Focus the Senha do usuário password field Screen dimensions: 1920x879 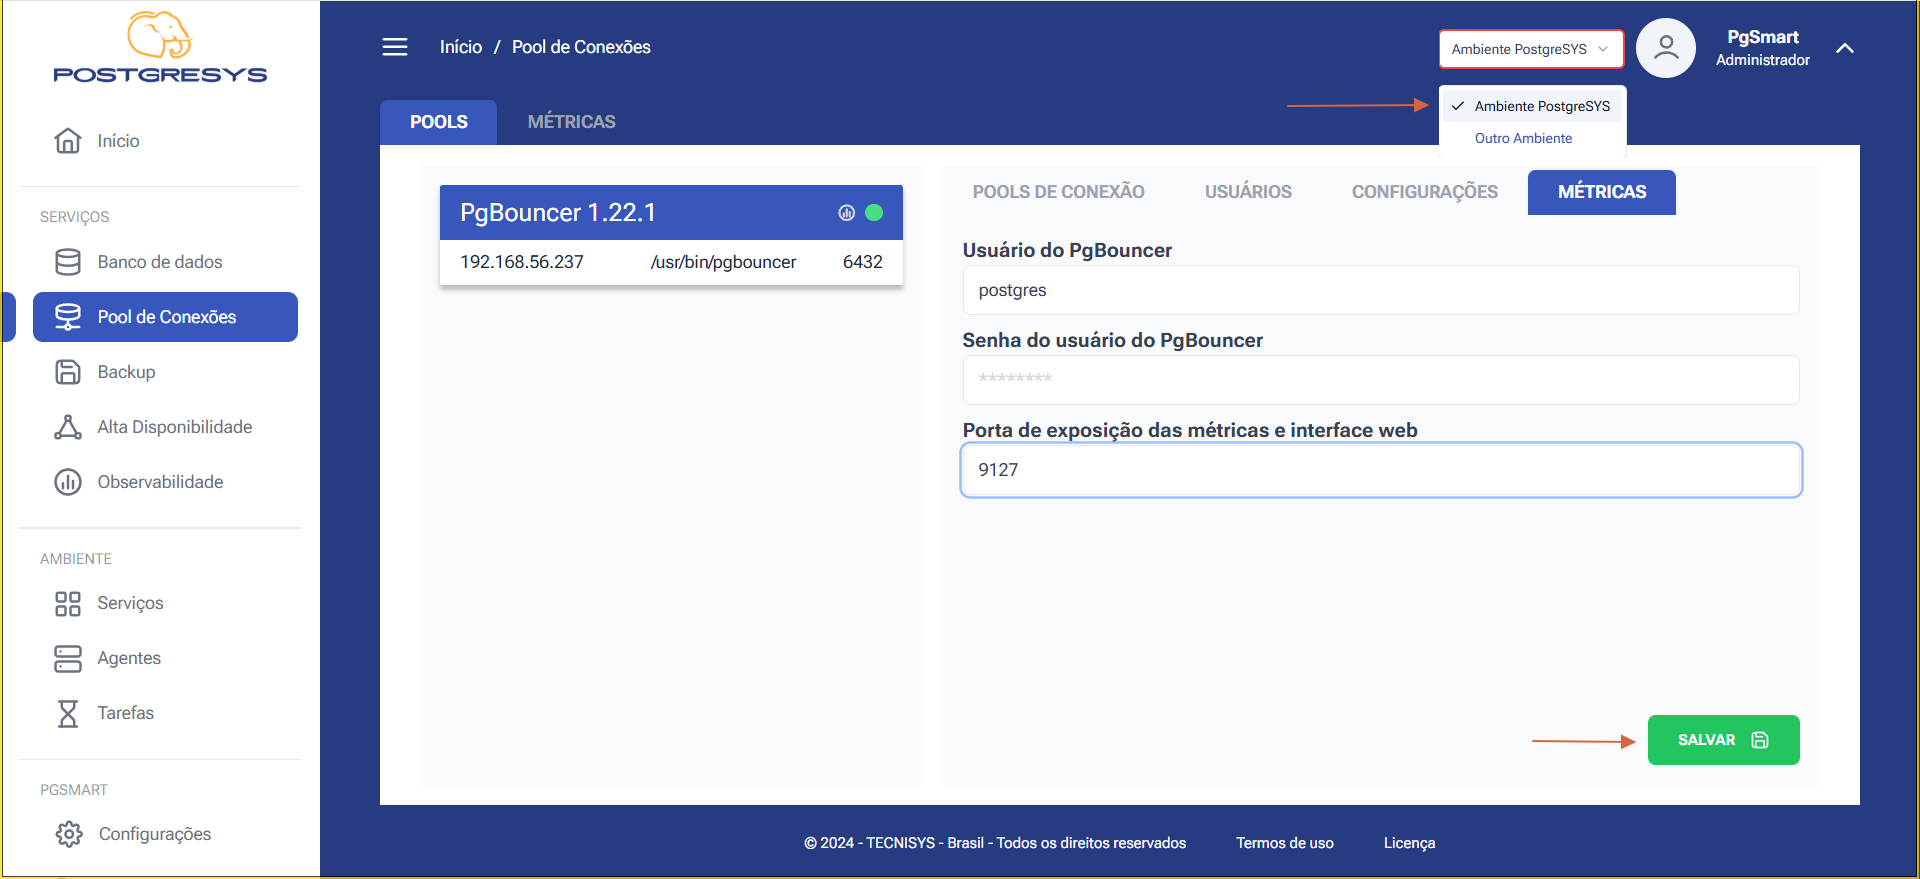1381,380
